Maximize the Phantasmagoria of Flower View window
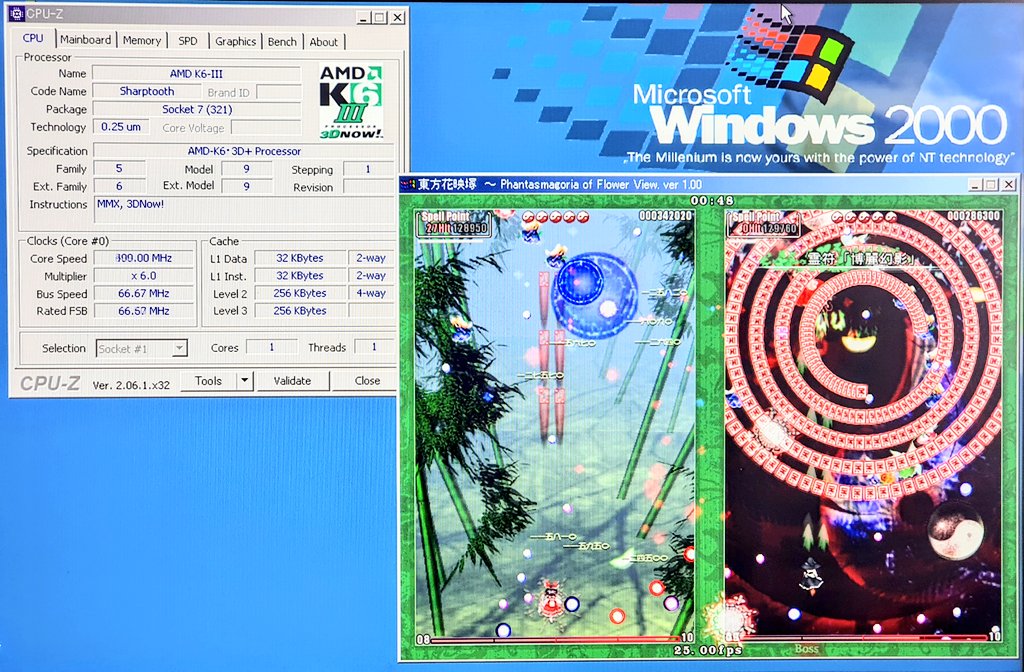 coord(991,185)
